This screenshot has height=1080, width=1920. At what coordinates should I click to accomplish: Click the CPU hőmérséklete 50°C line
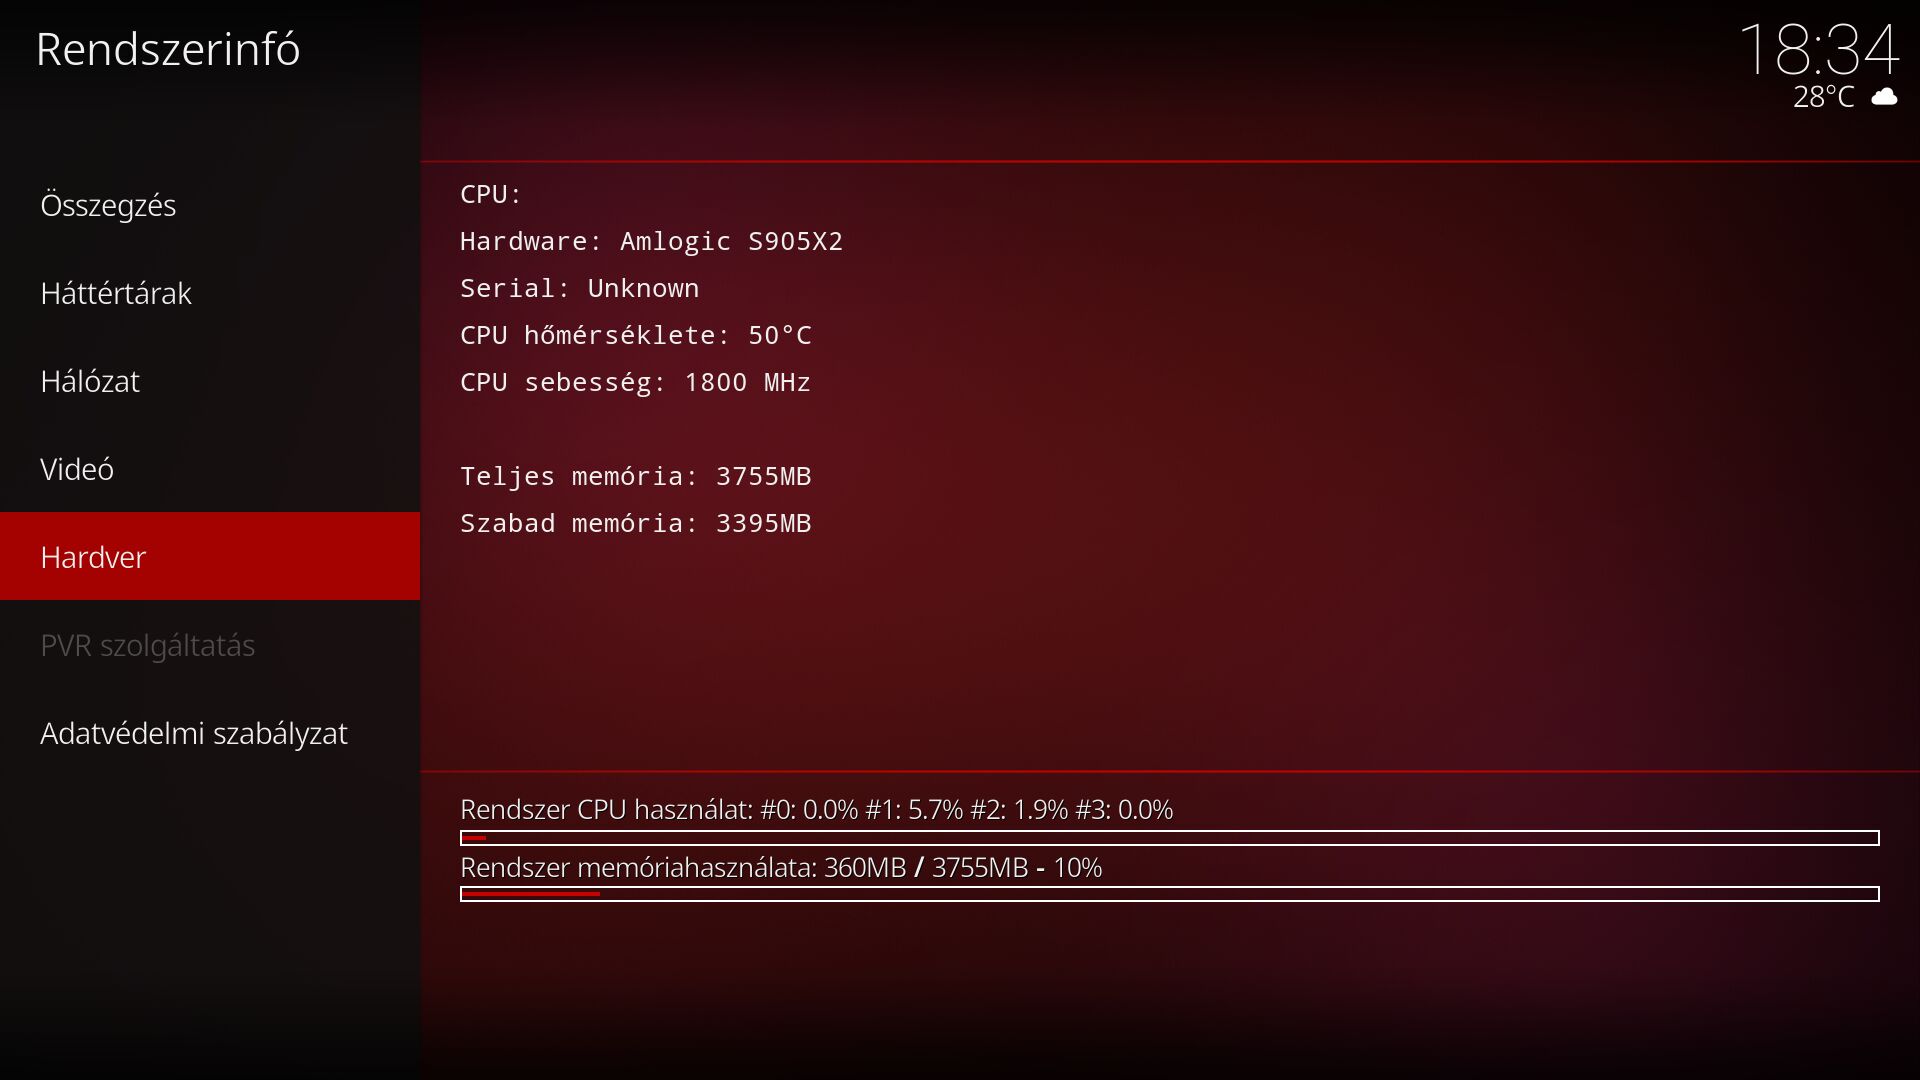point(635,335)
